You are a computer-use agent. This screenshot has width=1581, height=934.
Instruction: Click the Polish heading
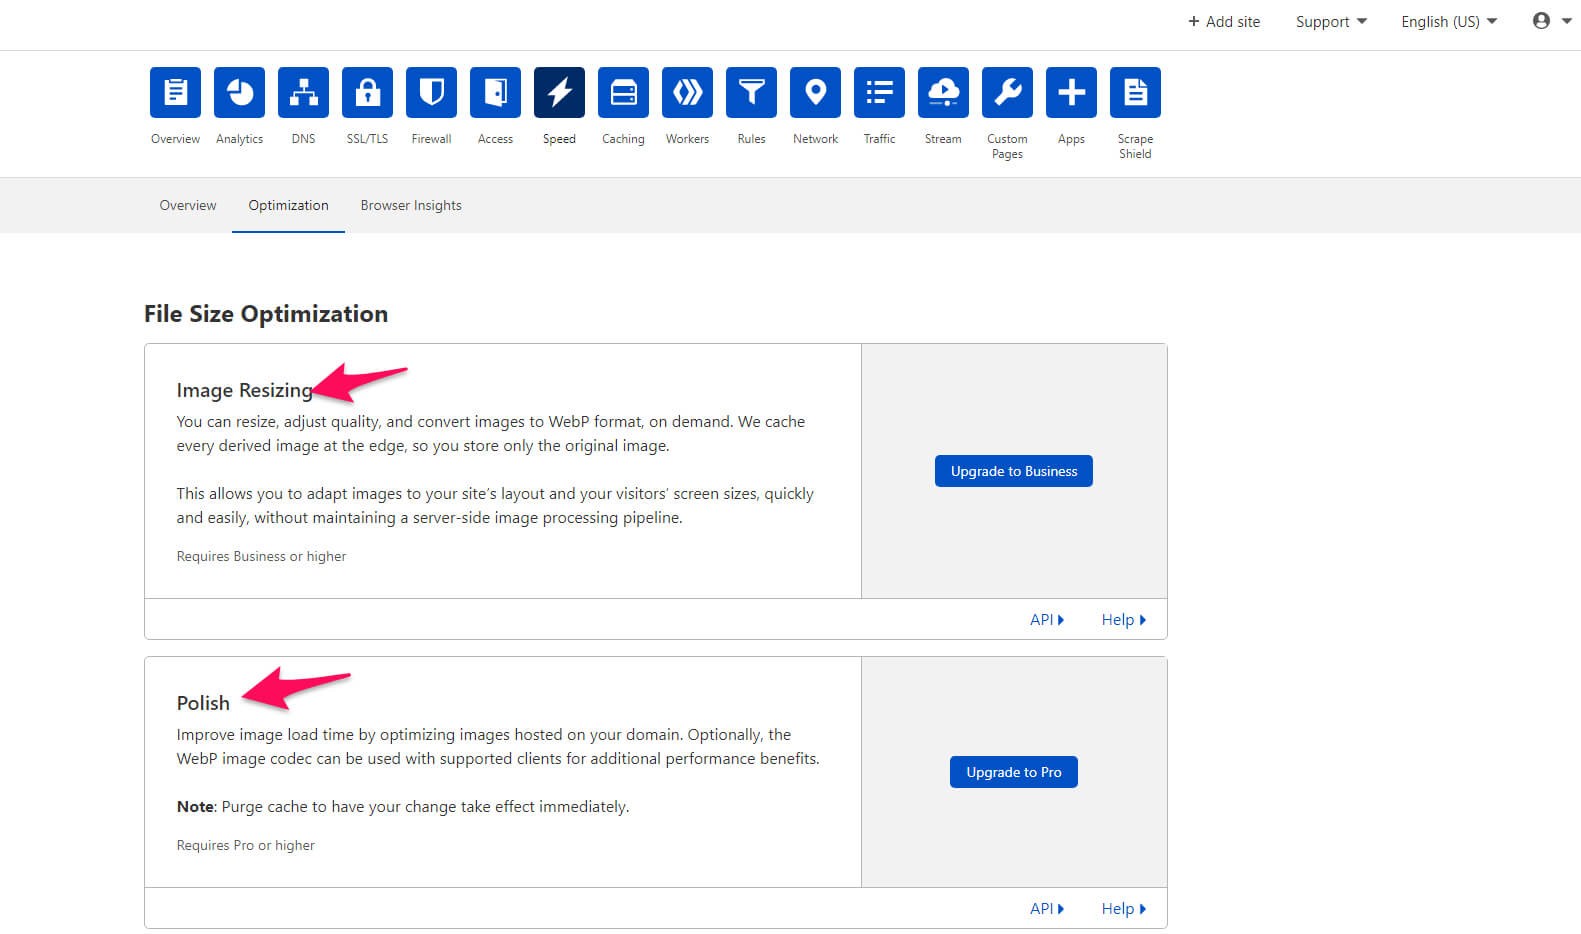click(x=203, y=703)
